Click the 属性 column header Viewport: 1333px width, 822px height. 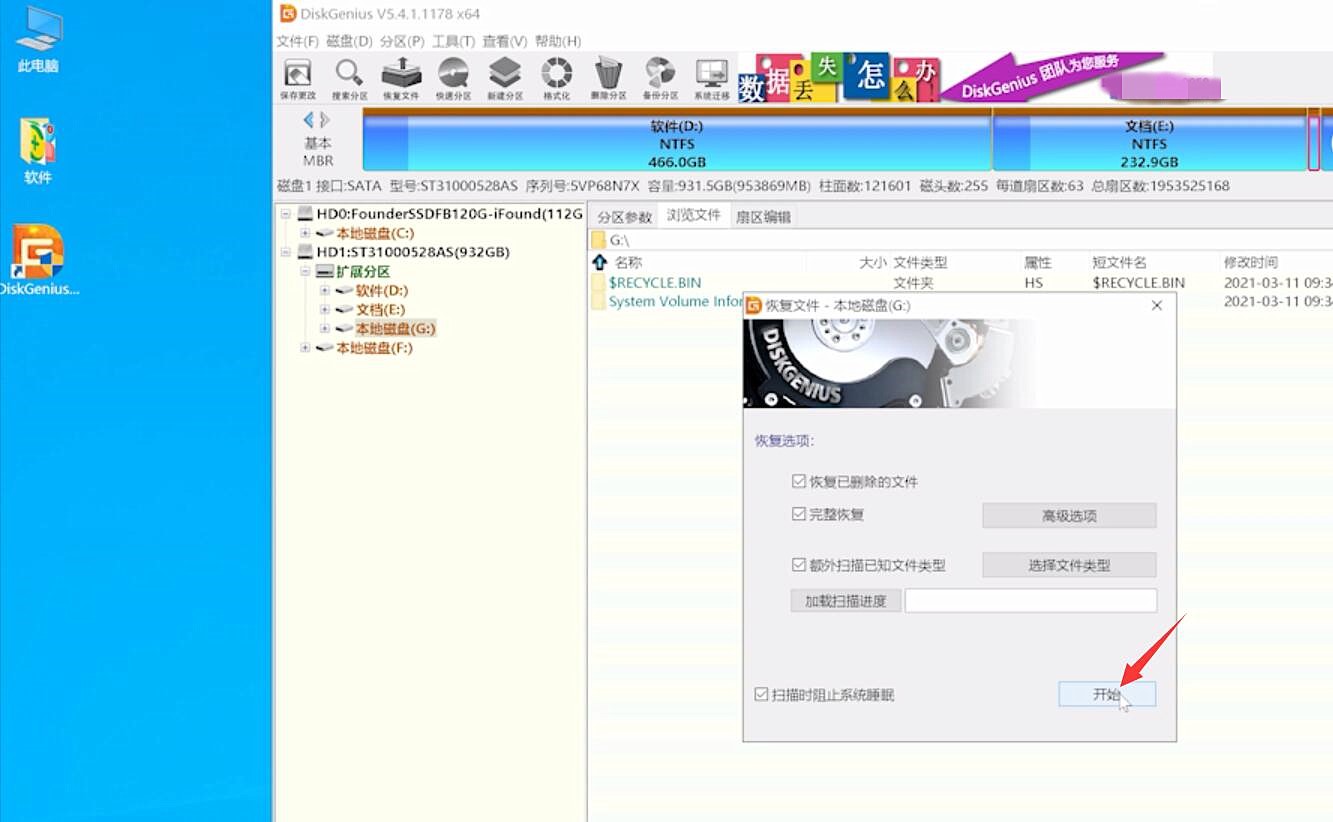pyautogui.click(x=1038, y=262)
